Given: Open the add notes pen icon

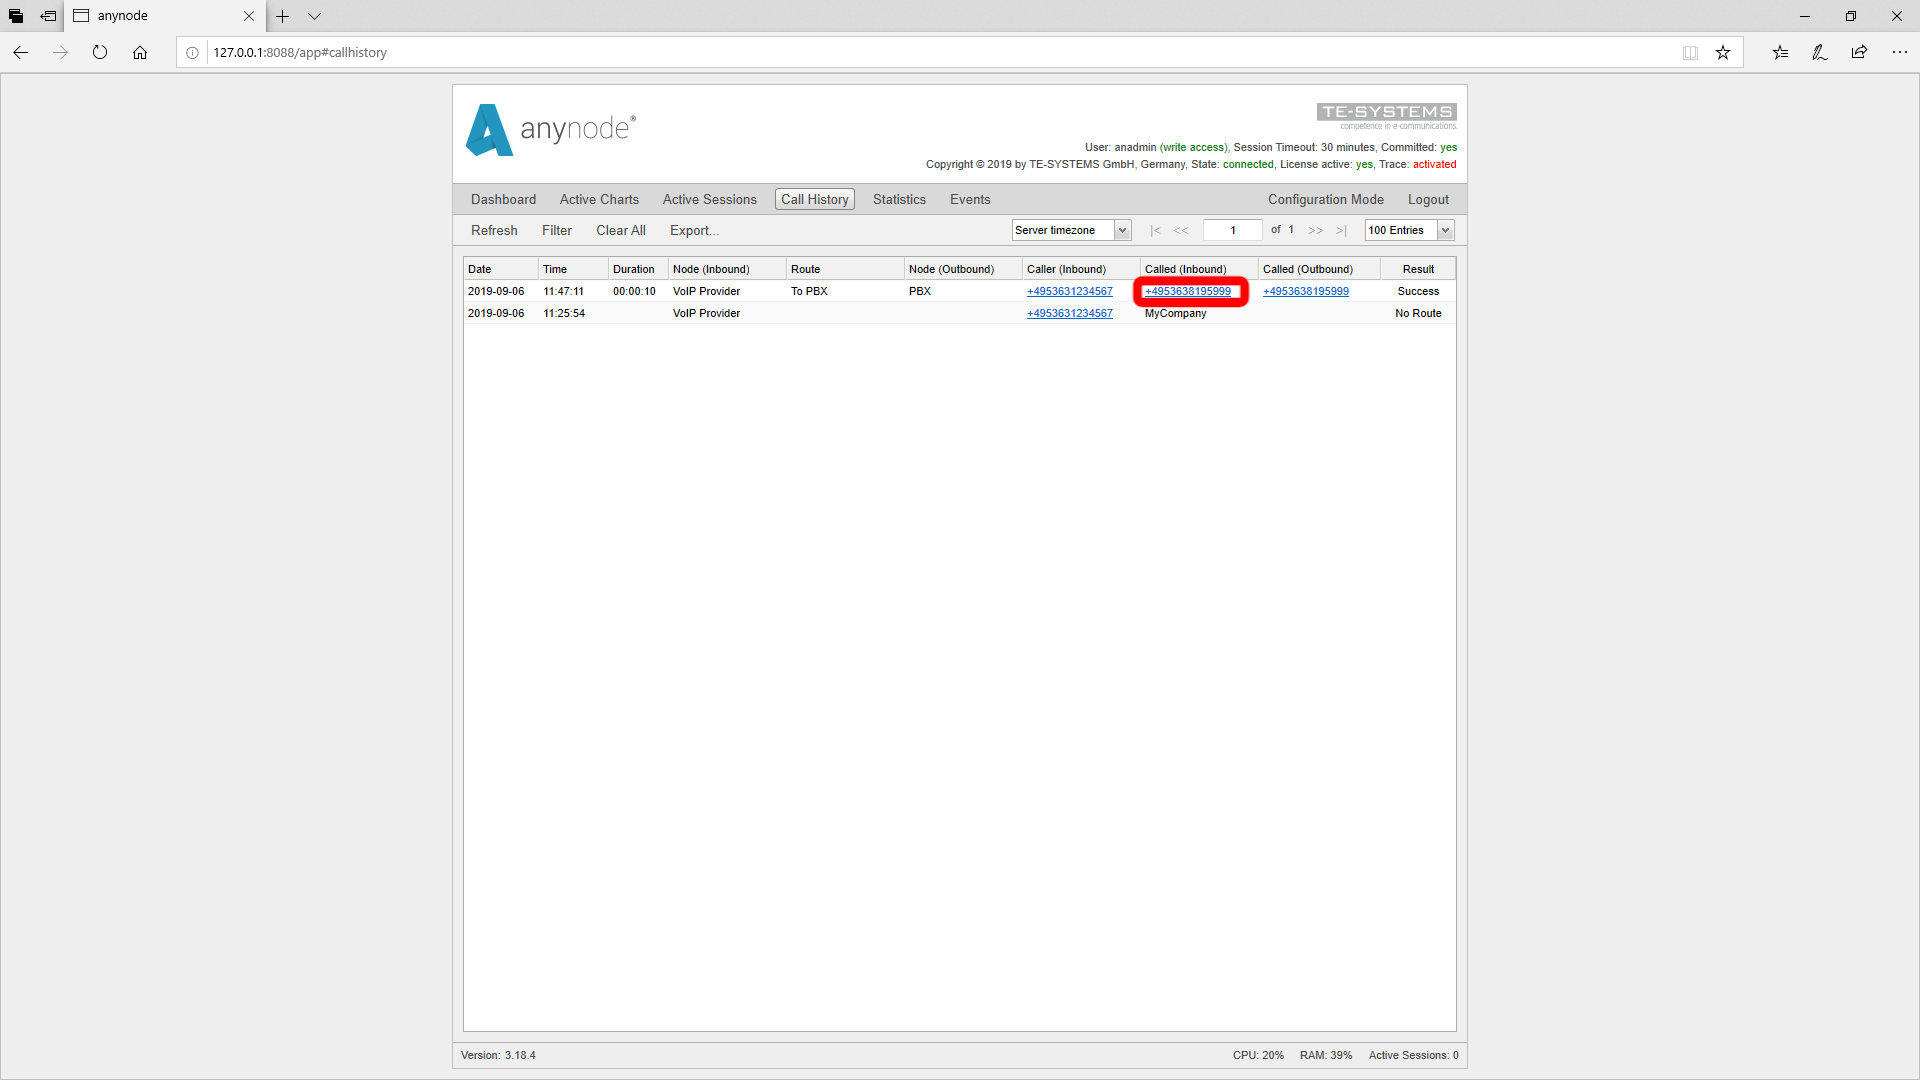Looking at the screenshot, I should click(x=1820, y=52).
